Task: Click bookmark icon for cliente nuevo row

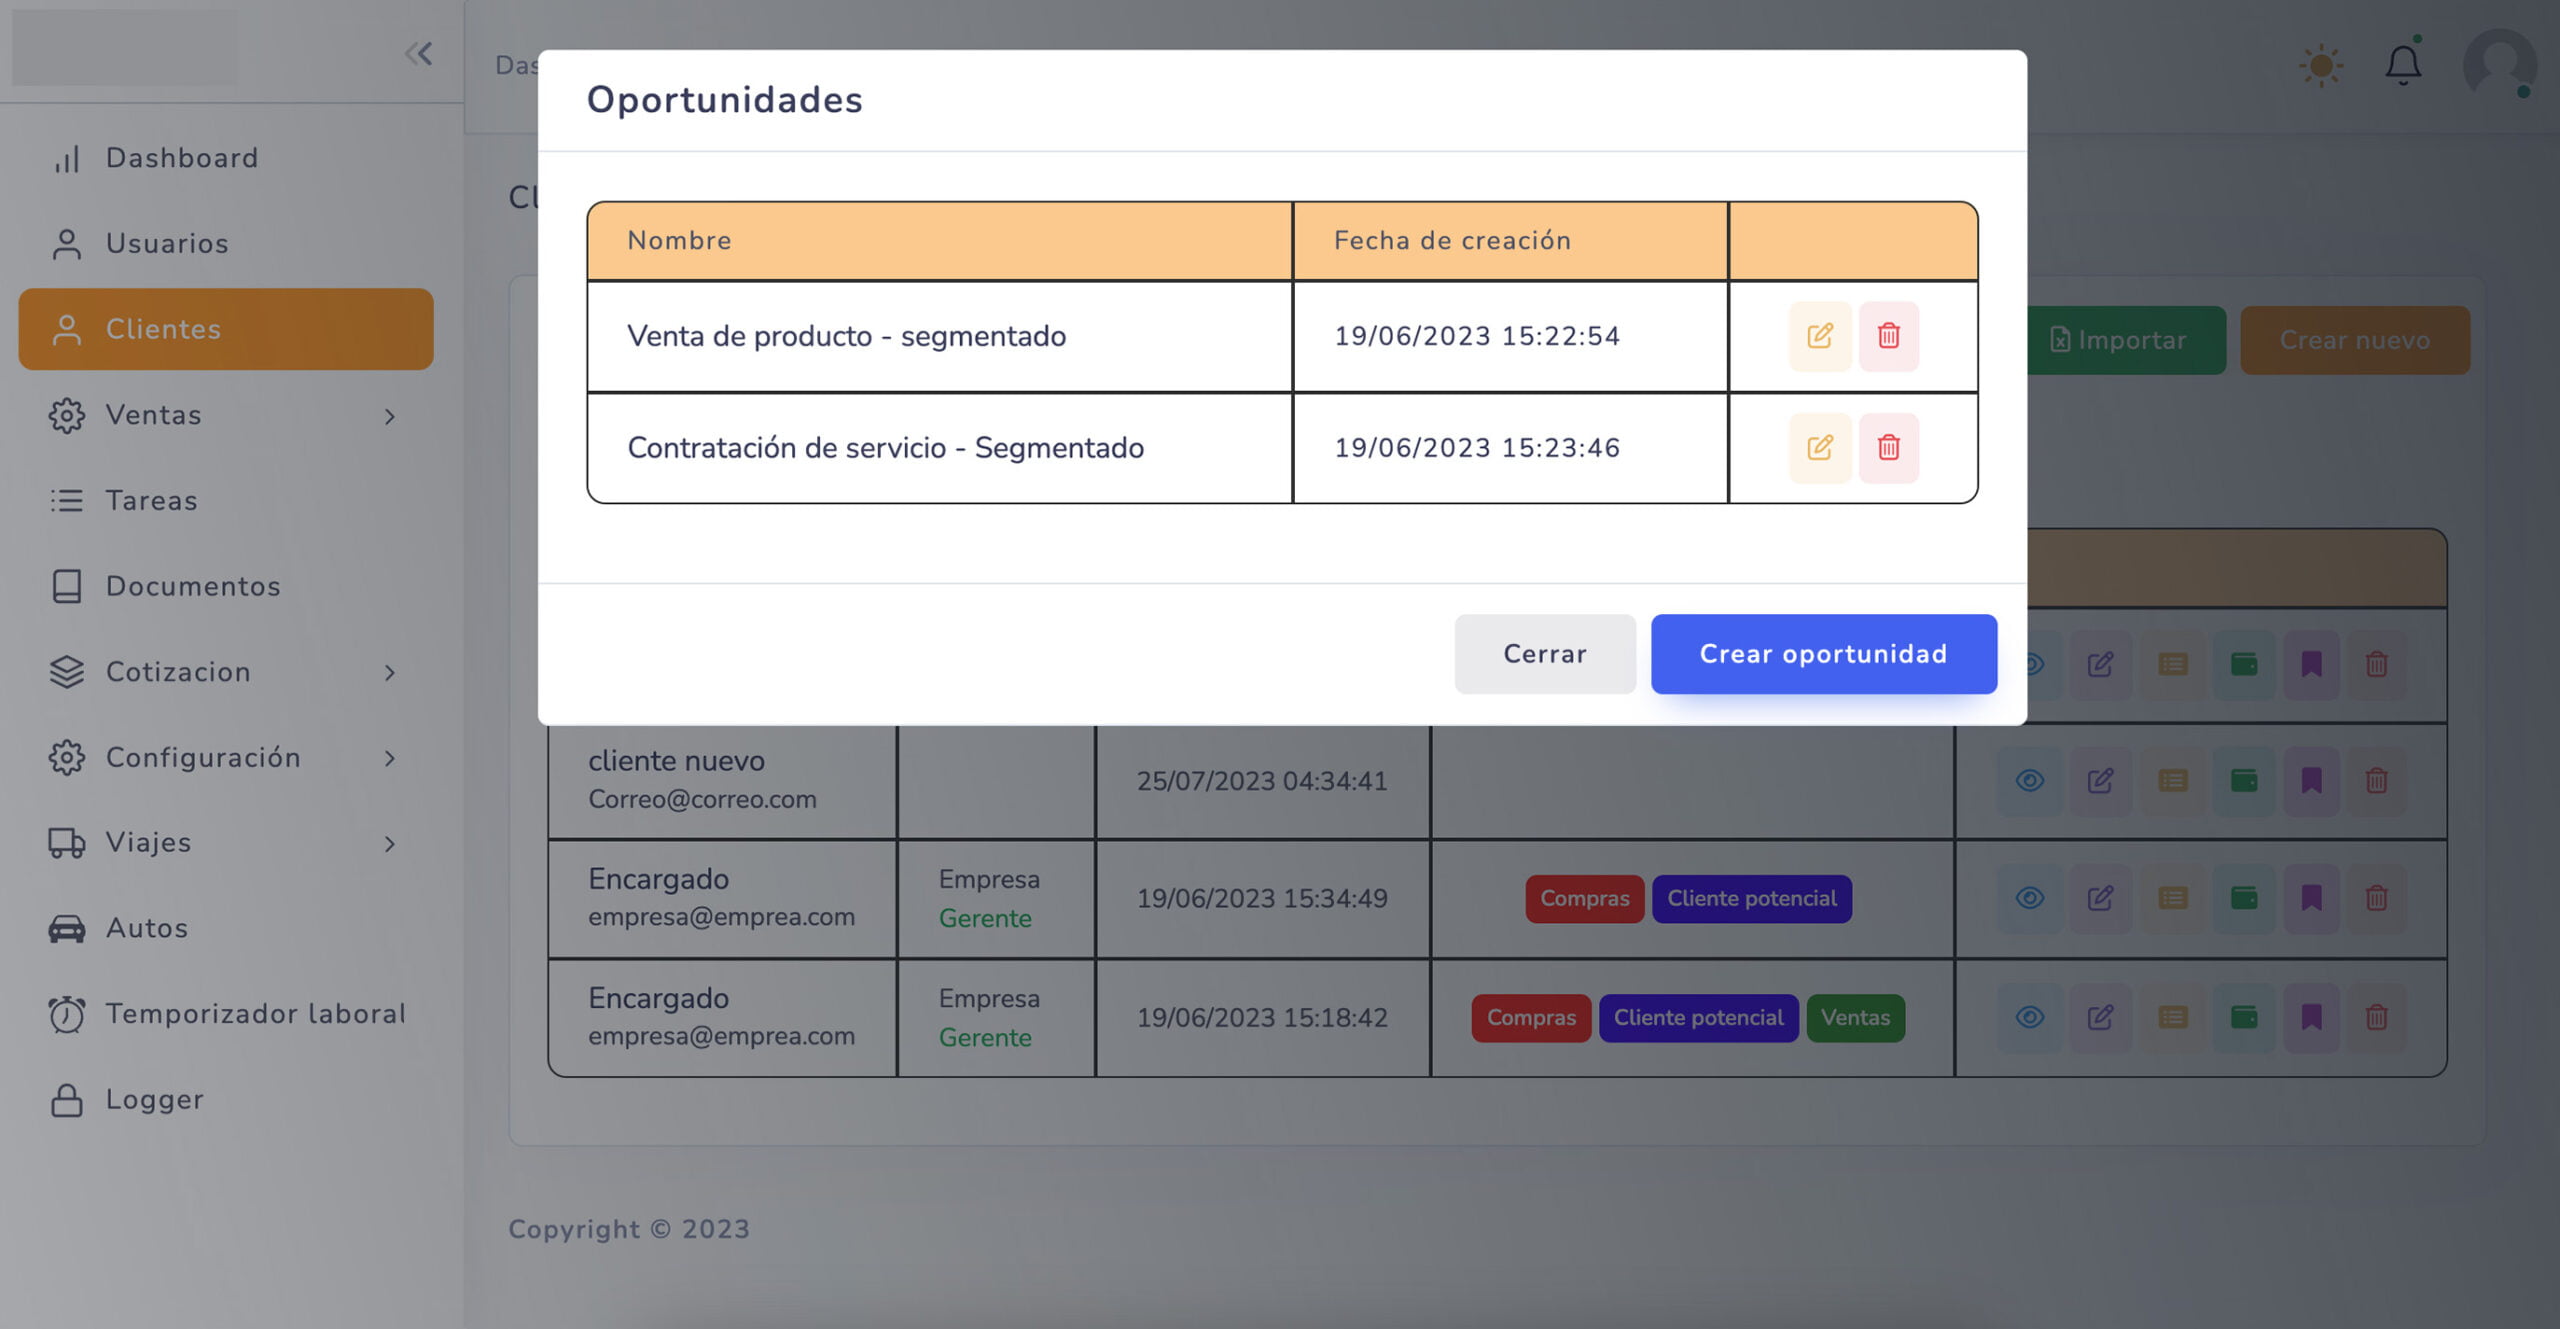Action: (x=2311, y=781)
